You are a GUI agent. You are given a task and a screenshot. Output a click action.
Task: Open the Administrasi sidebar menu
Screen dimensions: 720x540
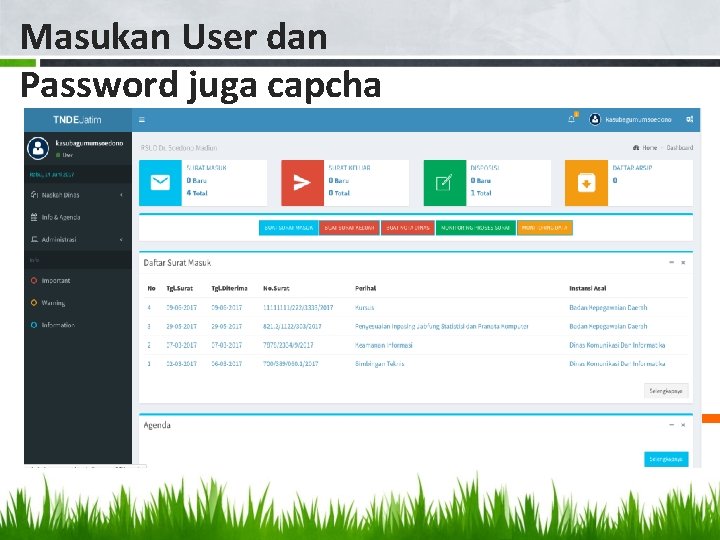click(x=78, y=239)
